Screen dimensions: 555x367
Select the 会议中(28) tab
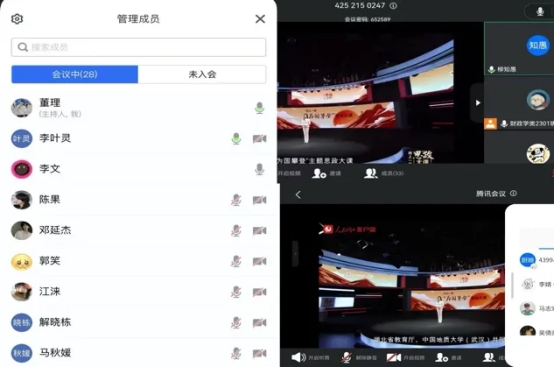point(75,74)
